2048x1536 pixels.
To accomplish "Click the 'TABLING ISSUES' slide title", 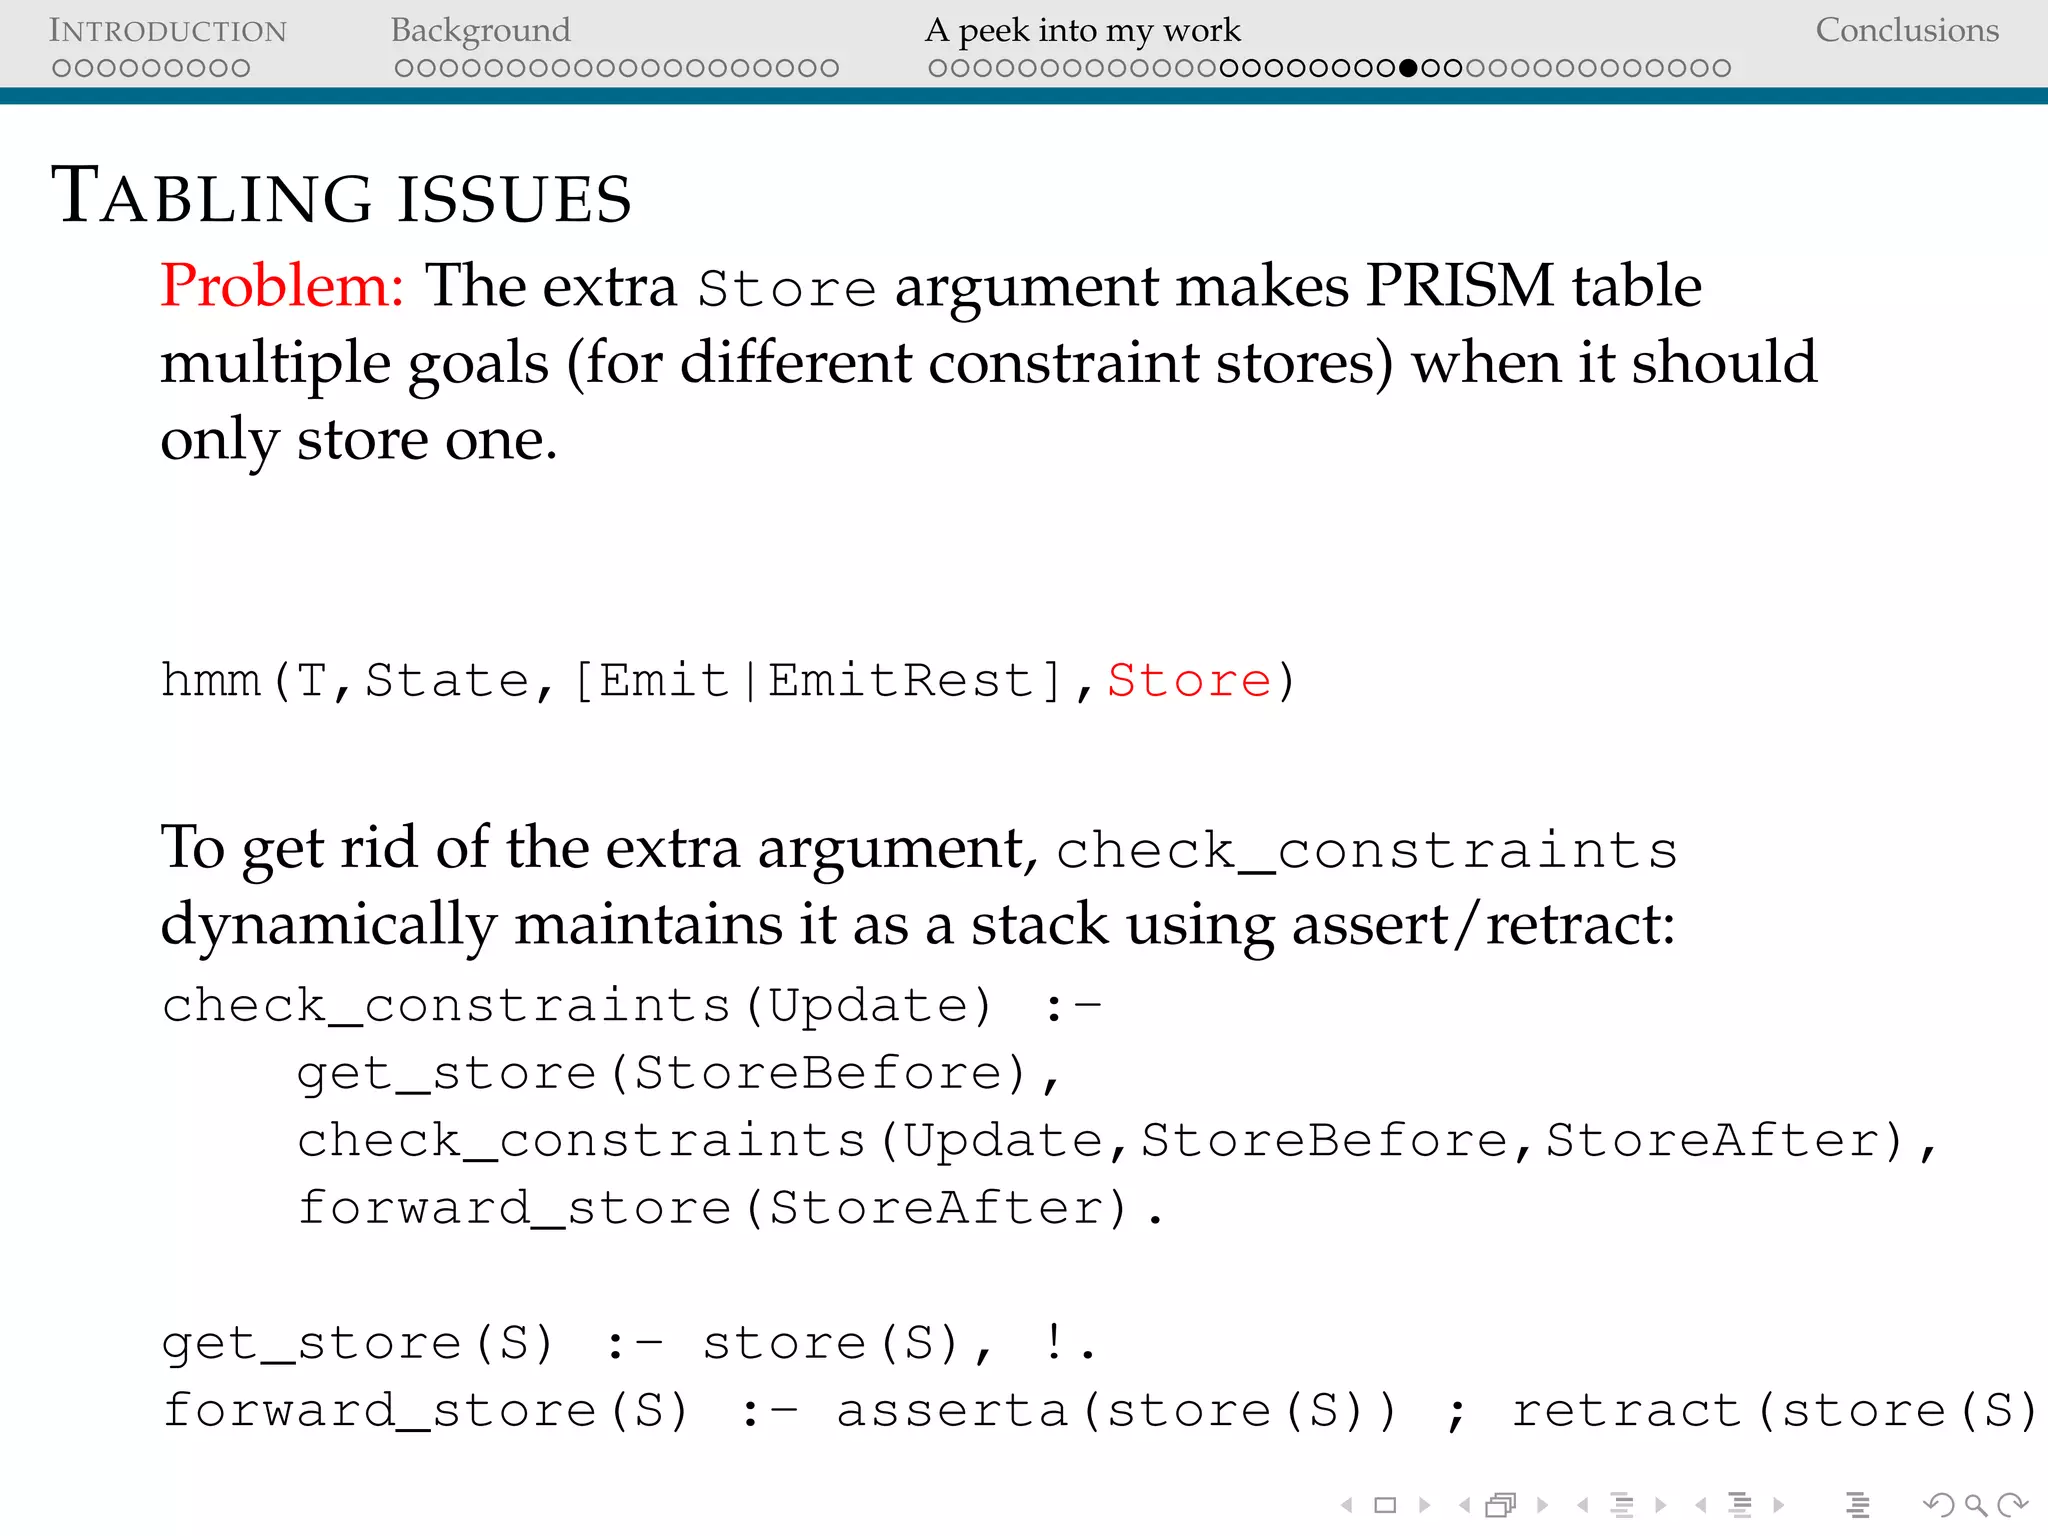I will 341,196.
